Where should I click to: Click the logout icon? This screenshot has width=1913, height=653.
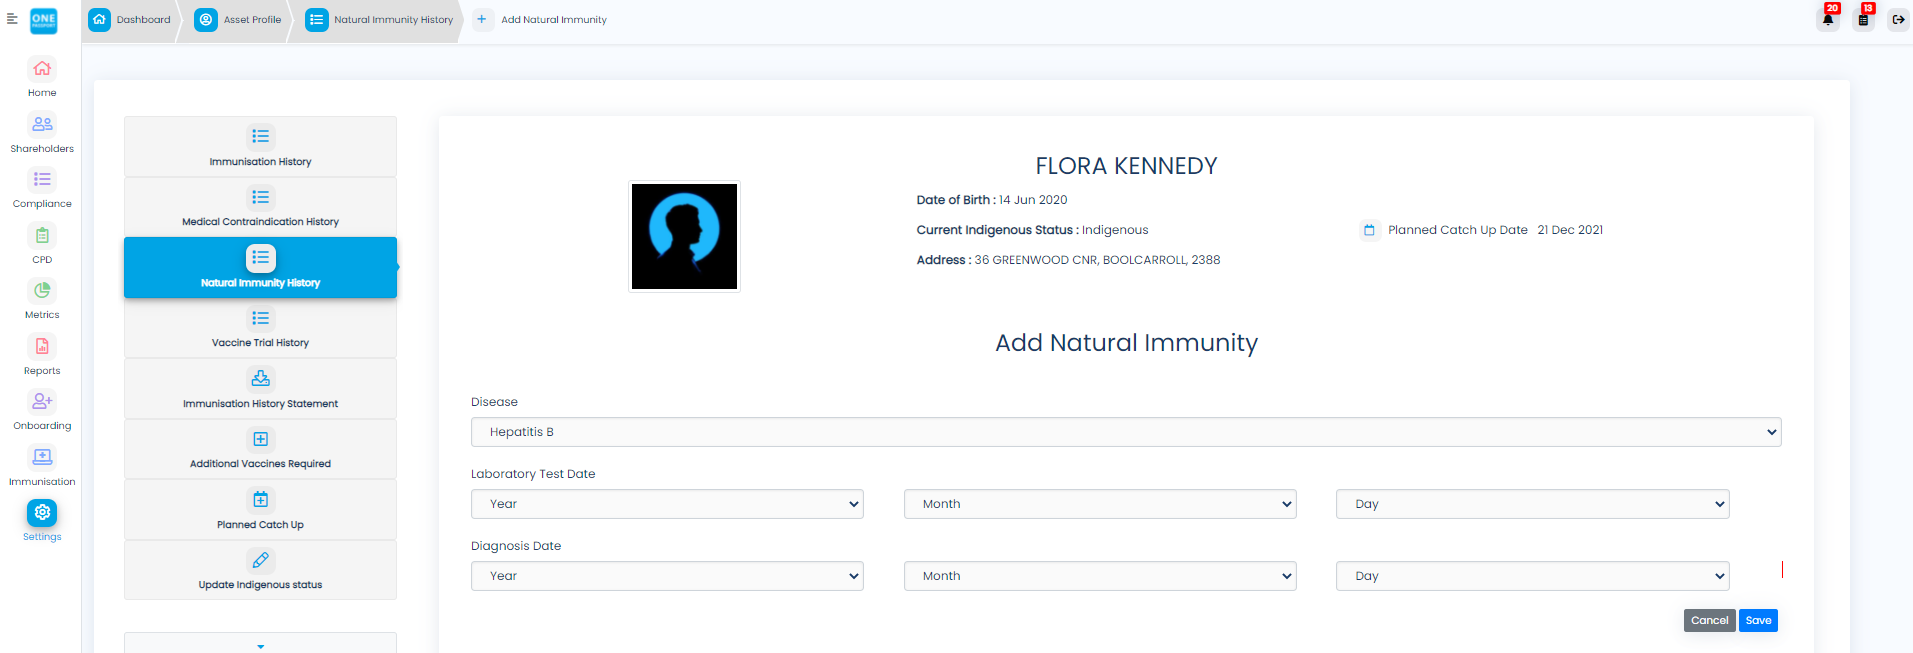click(x=1898, y=19)
